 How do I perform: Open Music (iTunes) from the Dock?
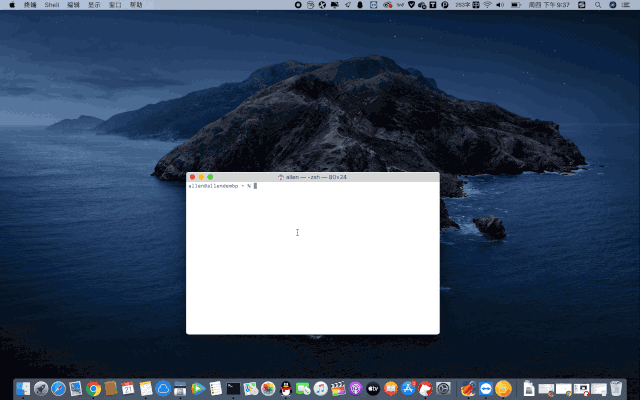point(320,388)
